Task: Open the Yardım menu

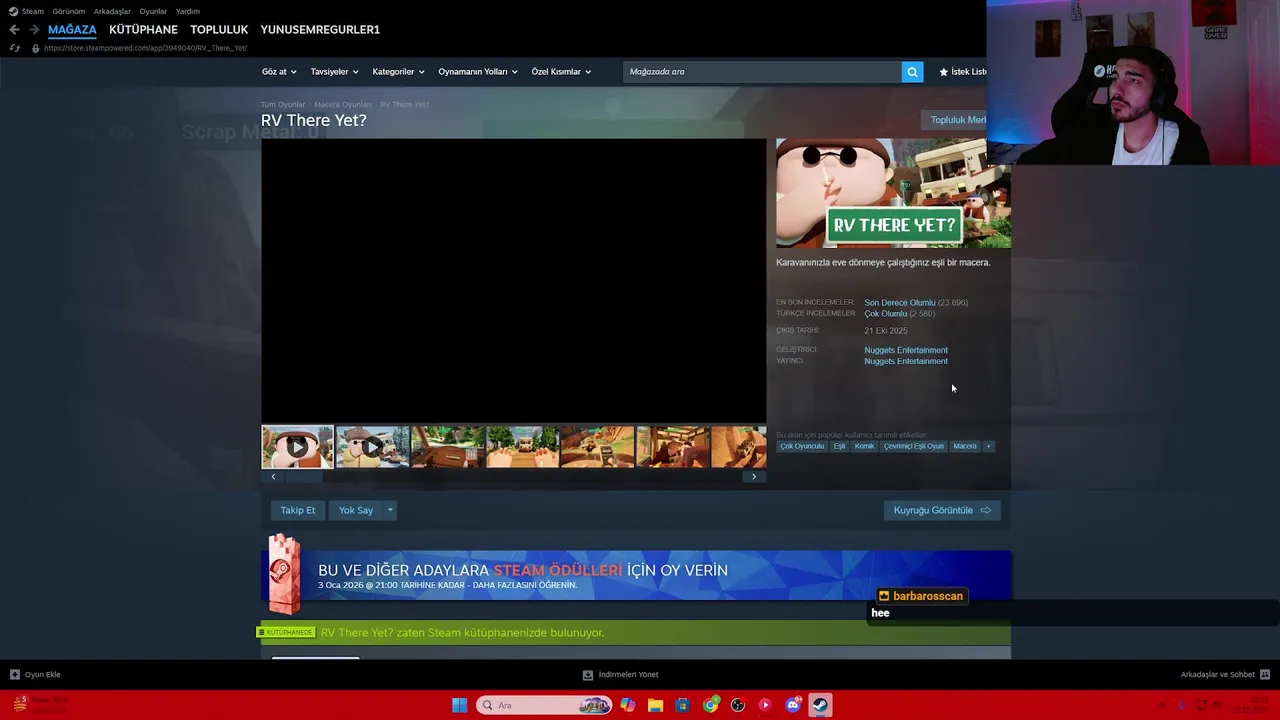Action: coord(188,11)
